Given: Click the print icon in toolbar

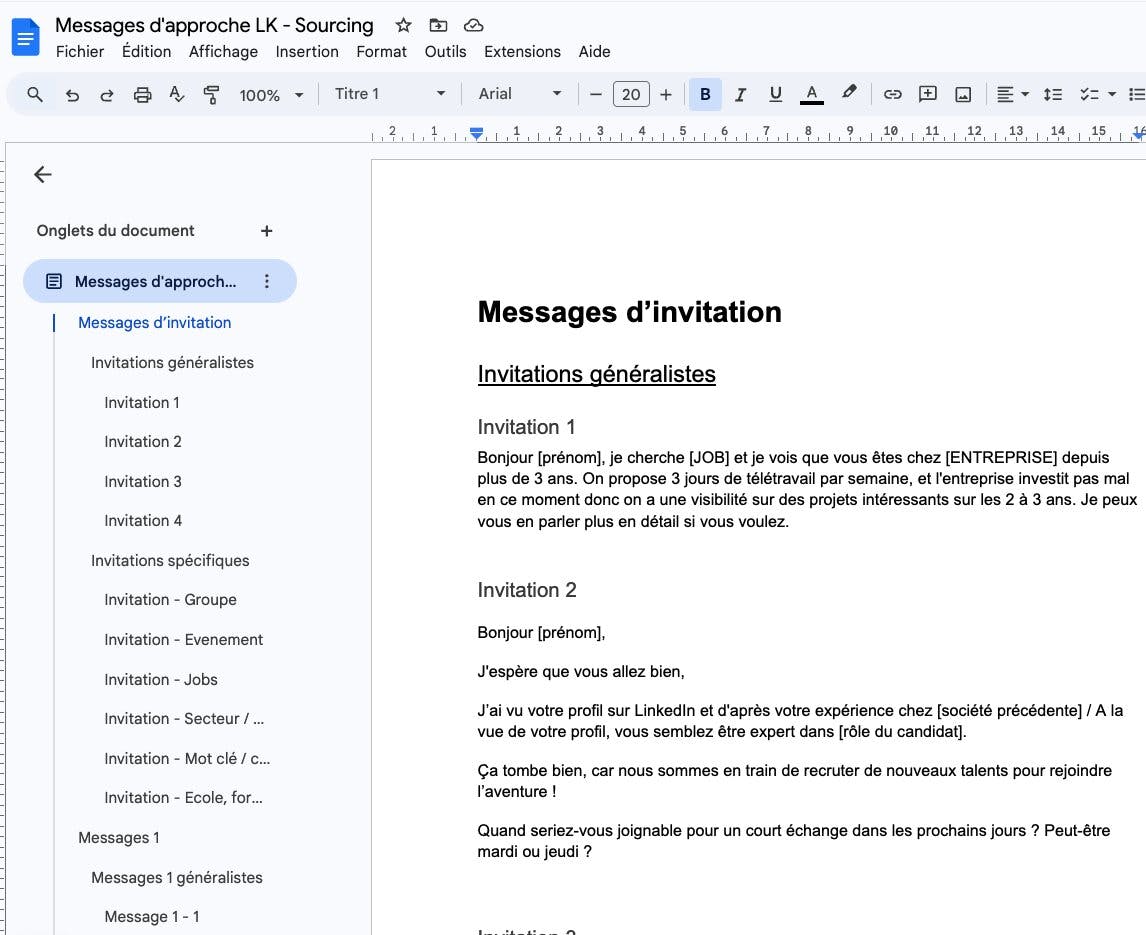Looking at the screenshot, I should (x=142, y=95).
